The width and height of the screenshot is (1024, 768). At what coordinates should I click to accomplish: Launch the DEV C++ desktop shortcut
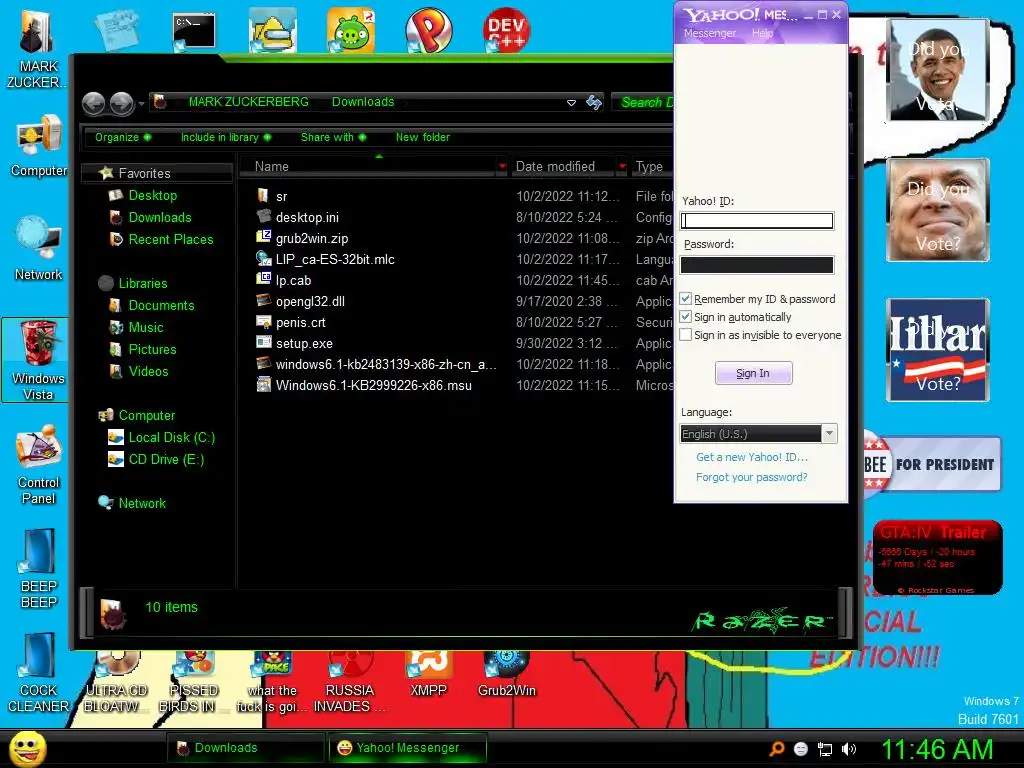click(506, 31)
